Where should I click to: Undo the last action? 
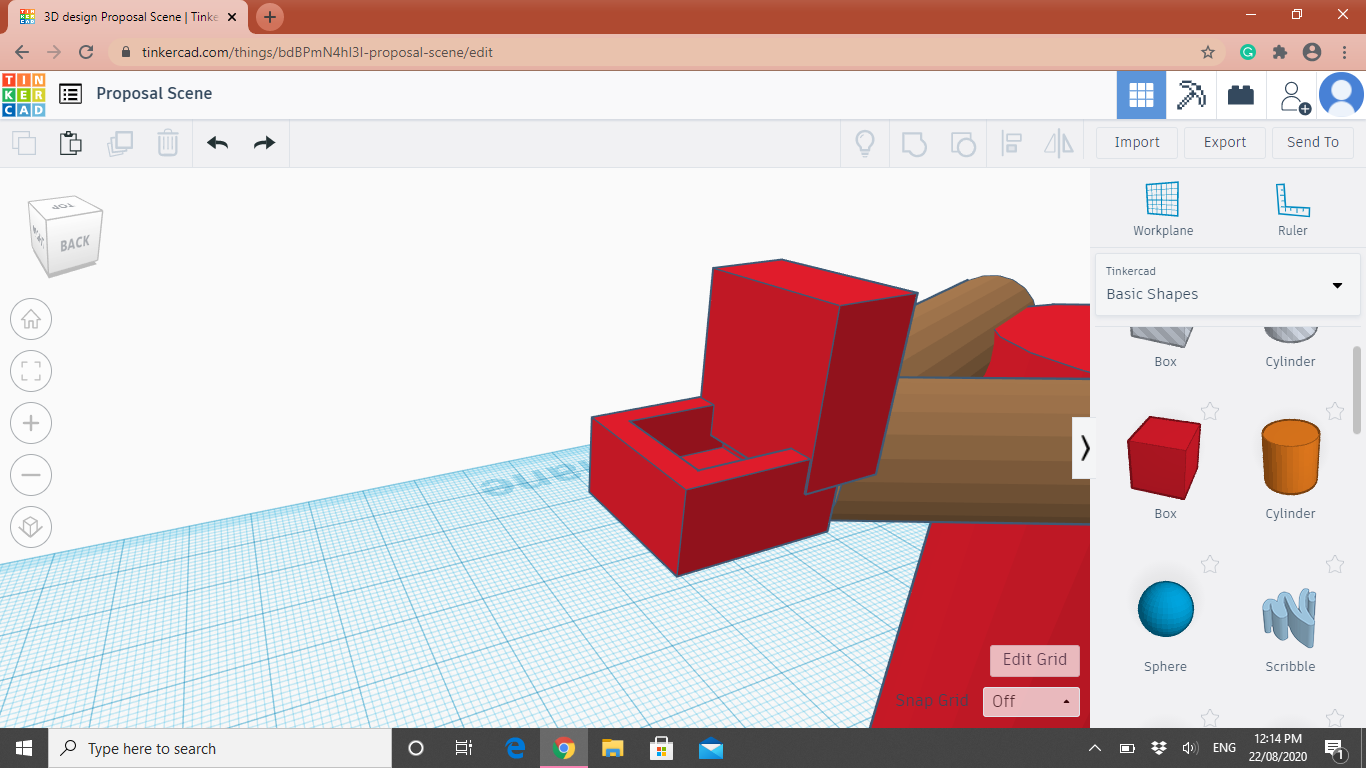click(217, 143)
